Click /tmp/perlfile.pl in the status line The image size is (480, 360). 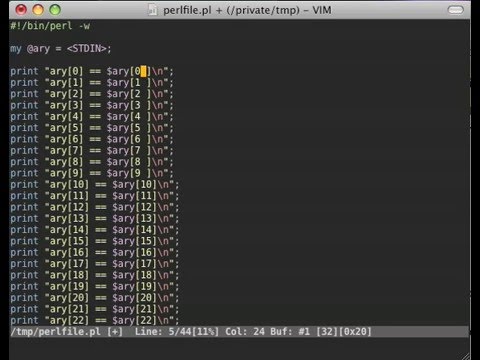click(x=55, y=332)
